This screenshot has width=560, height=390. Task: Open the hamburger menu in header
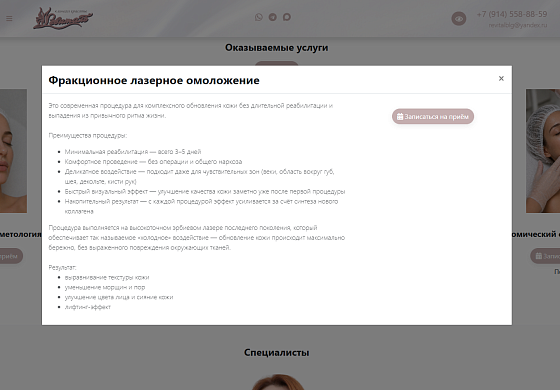coord(9,18)
